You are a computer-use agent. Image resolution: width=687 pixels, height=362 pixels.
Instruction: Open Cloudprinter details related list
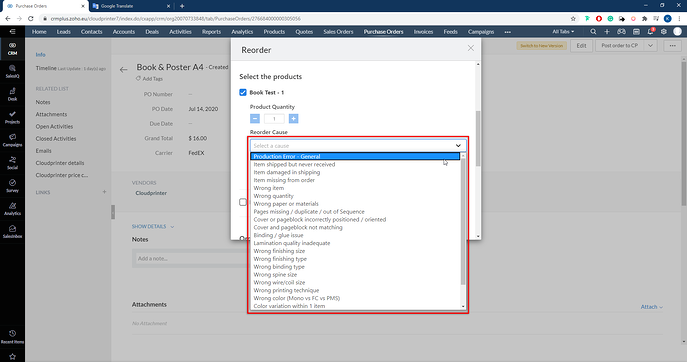point(60,163)
